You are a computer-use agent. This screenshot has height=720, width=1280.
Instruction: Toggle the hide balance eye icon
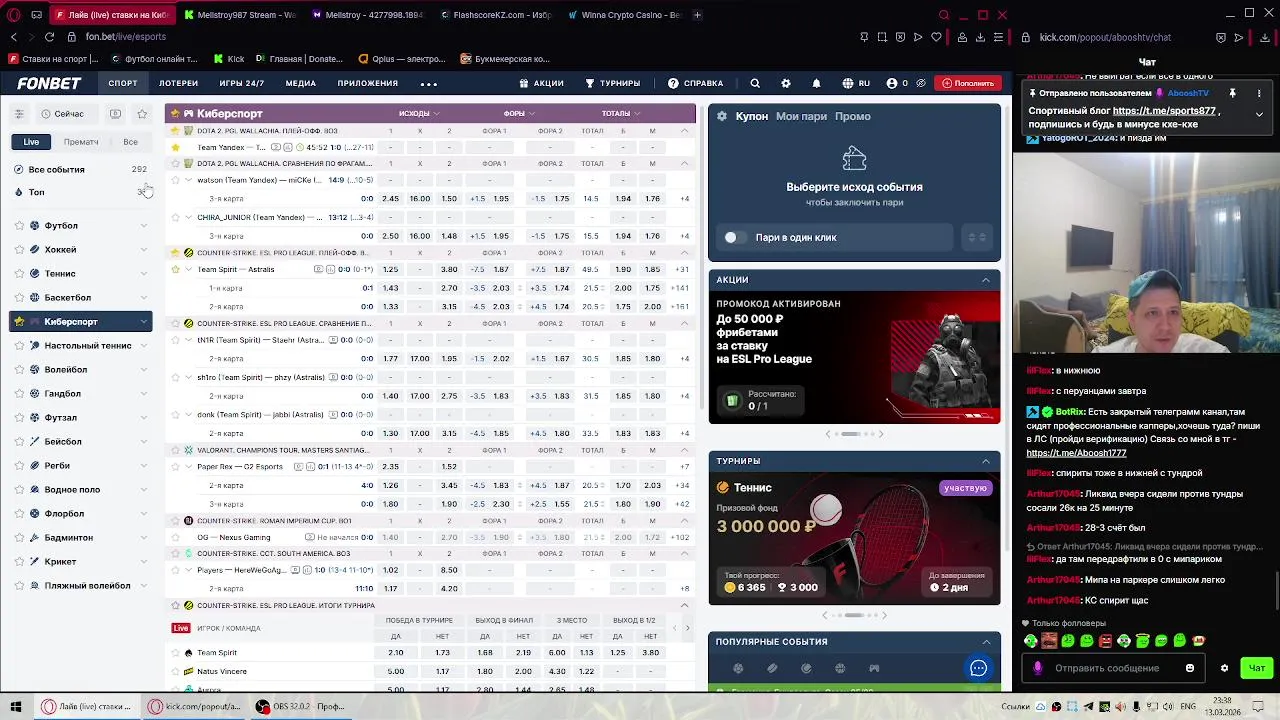coord(921,83)
